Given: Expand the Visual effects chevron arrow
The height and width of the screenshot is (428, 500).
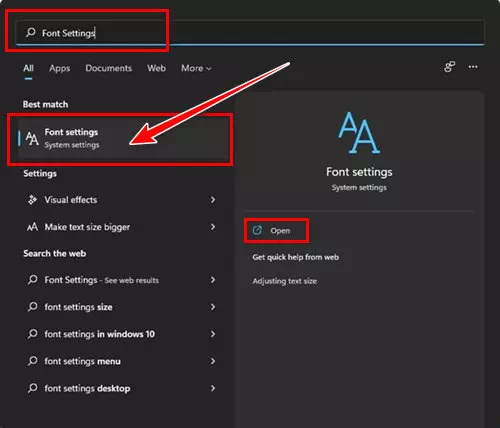Looking at the screenshot, I should (x=213, y=200).
